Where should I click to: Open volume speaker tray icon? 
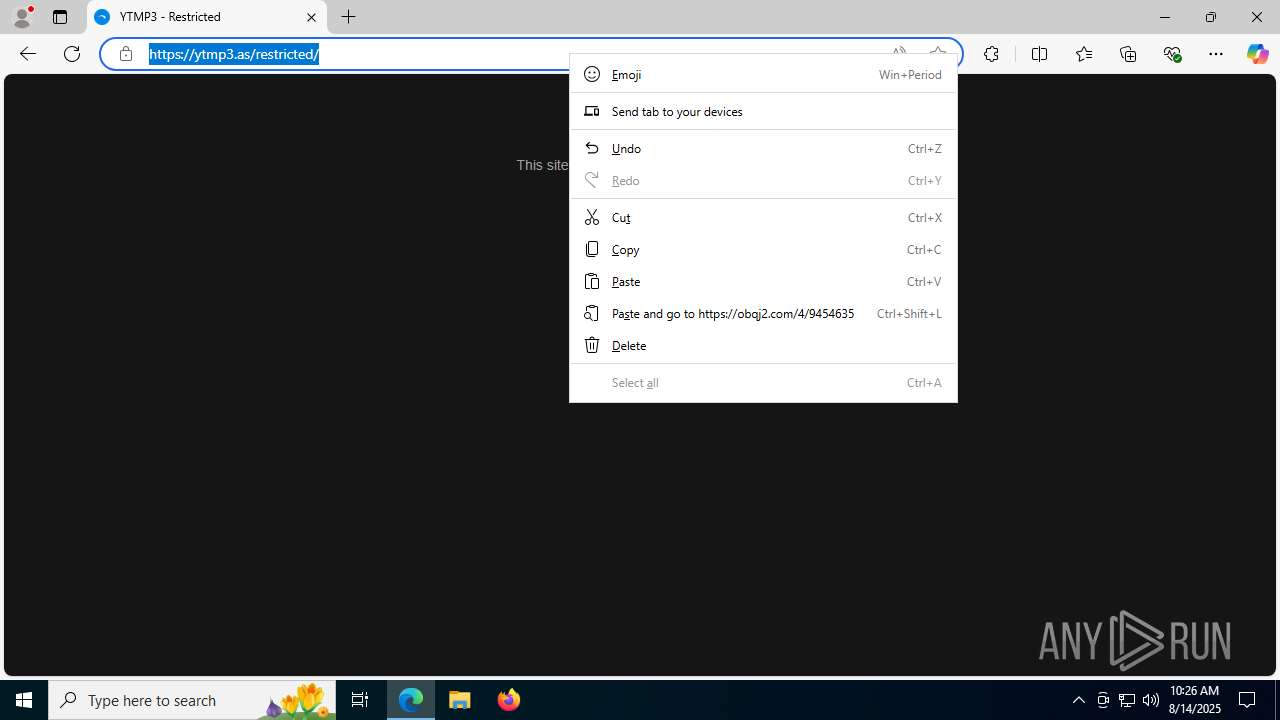tap(1150, 700)
